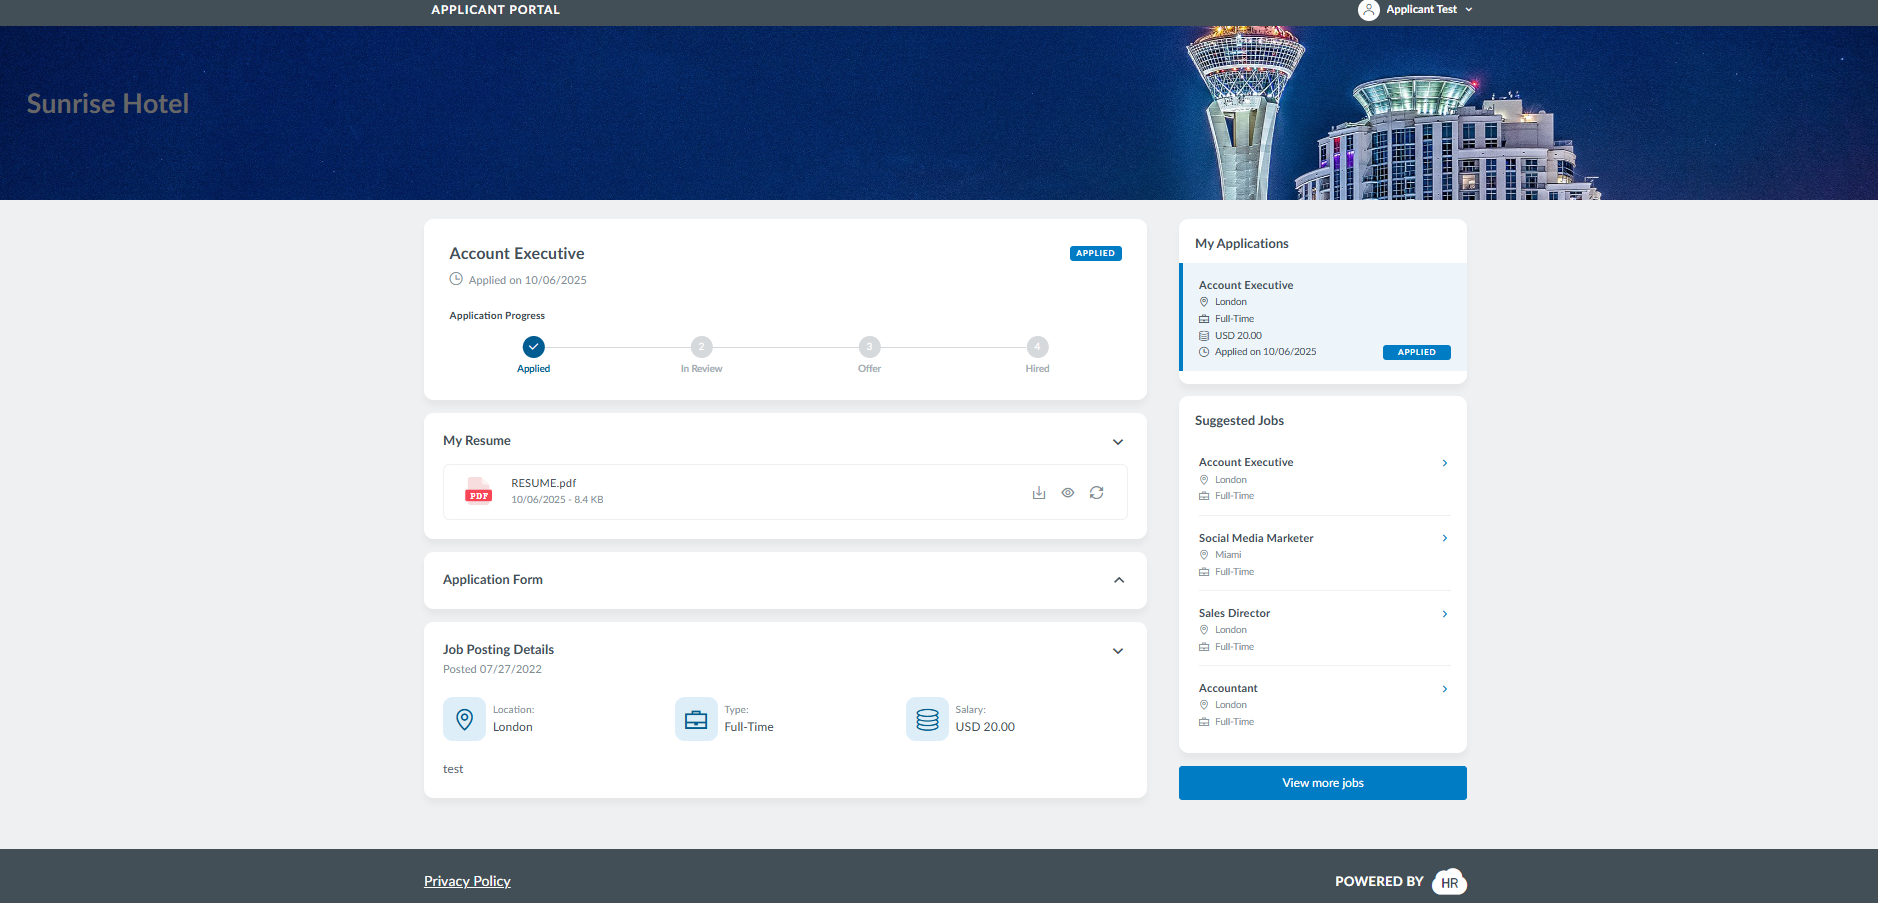Expand the Applicant Test account dropdown arrow
The height and width of the screenshot is (903, 1878).
click(1469, 10)
